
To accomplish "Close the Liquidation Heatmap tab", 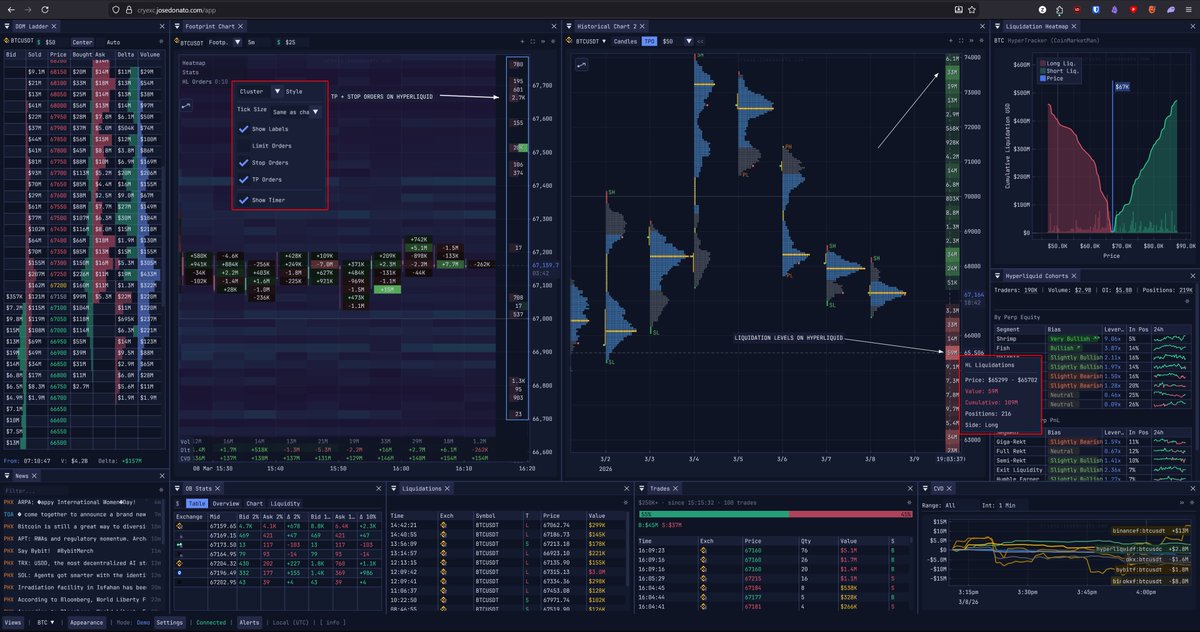I will (x=1074, y=26).
